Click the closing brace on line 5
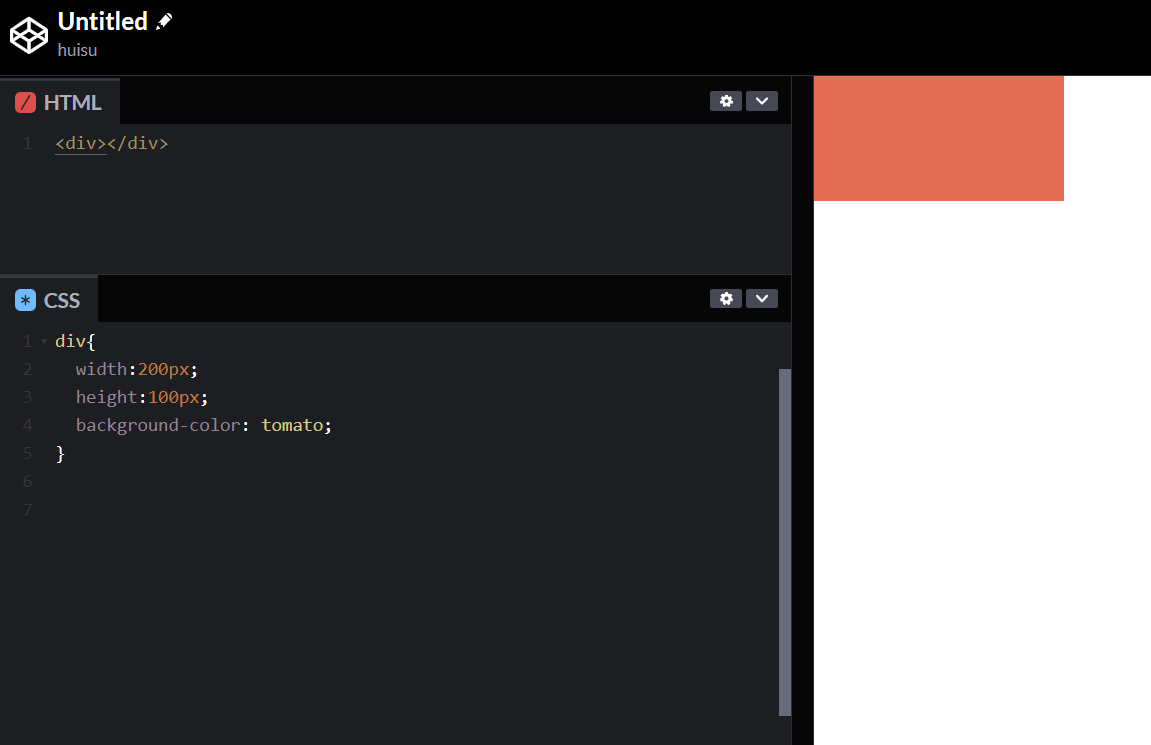1151x745 pixels. (60, 454)
